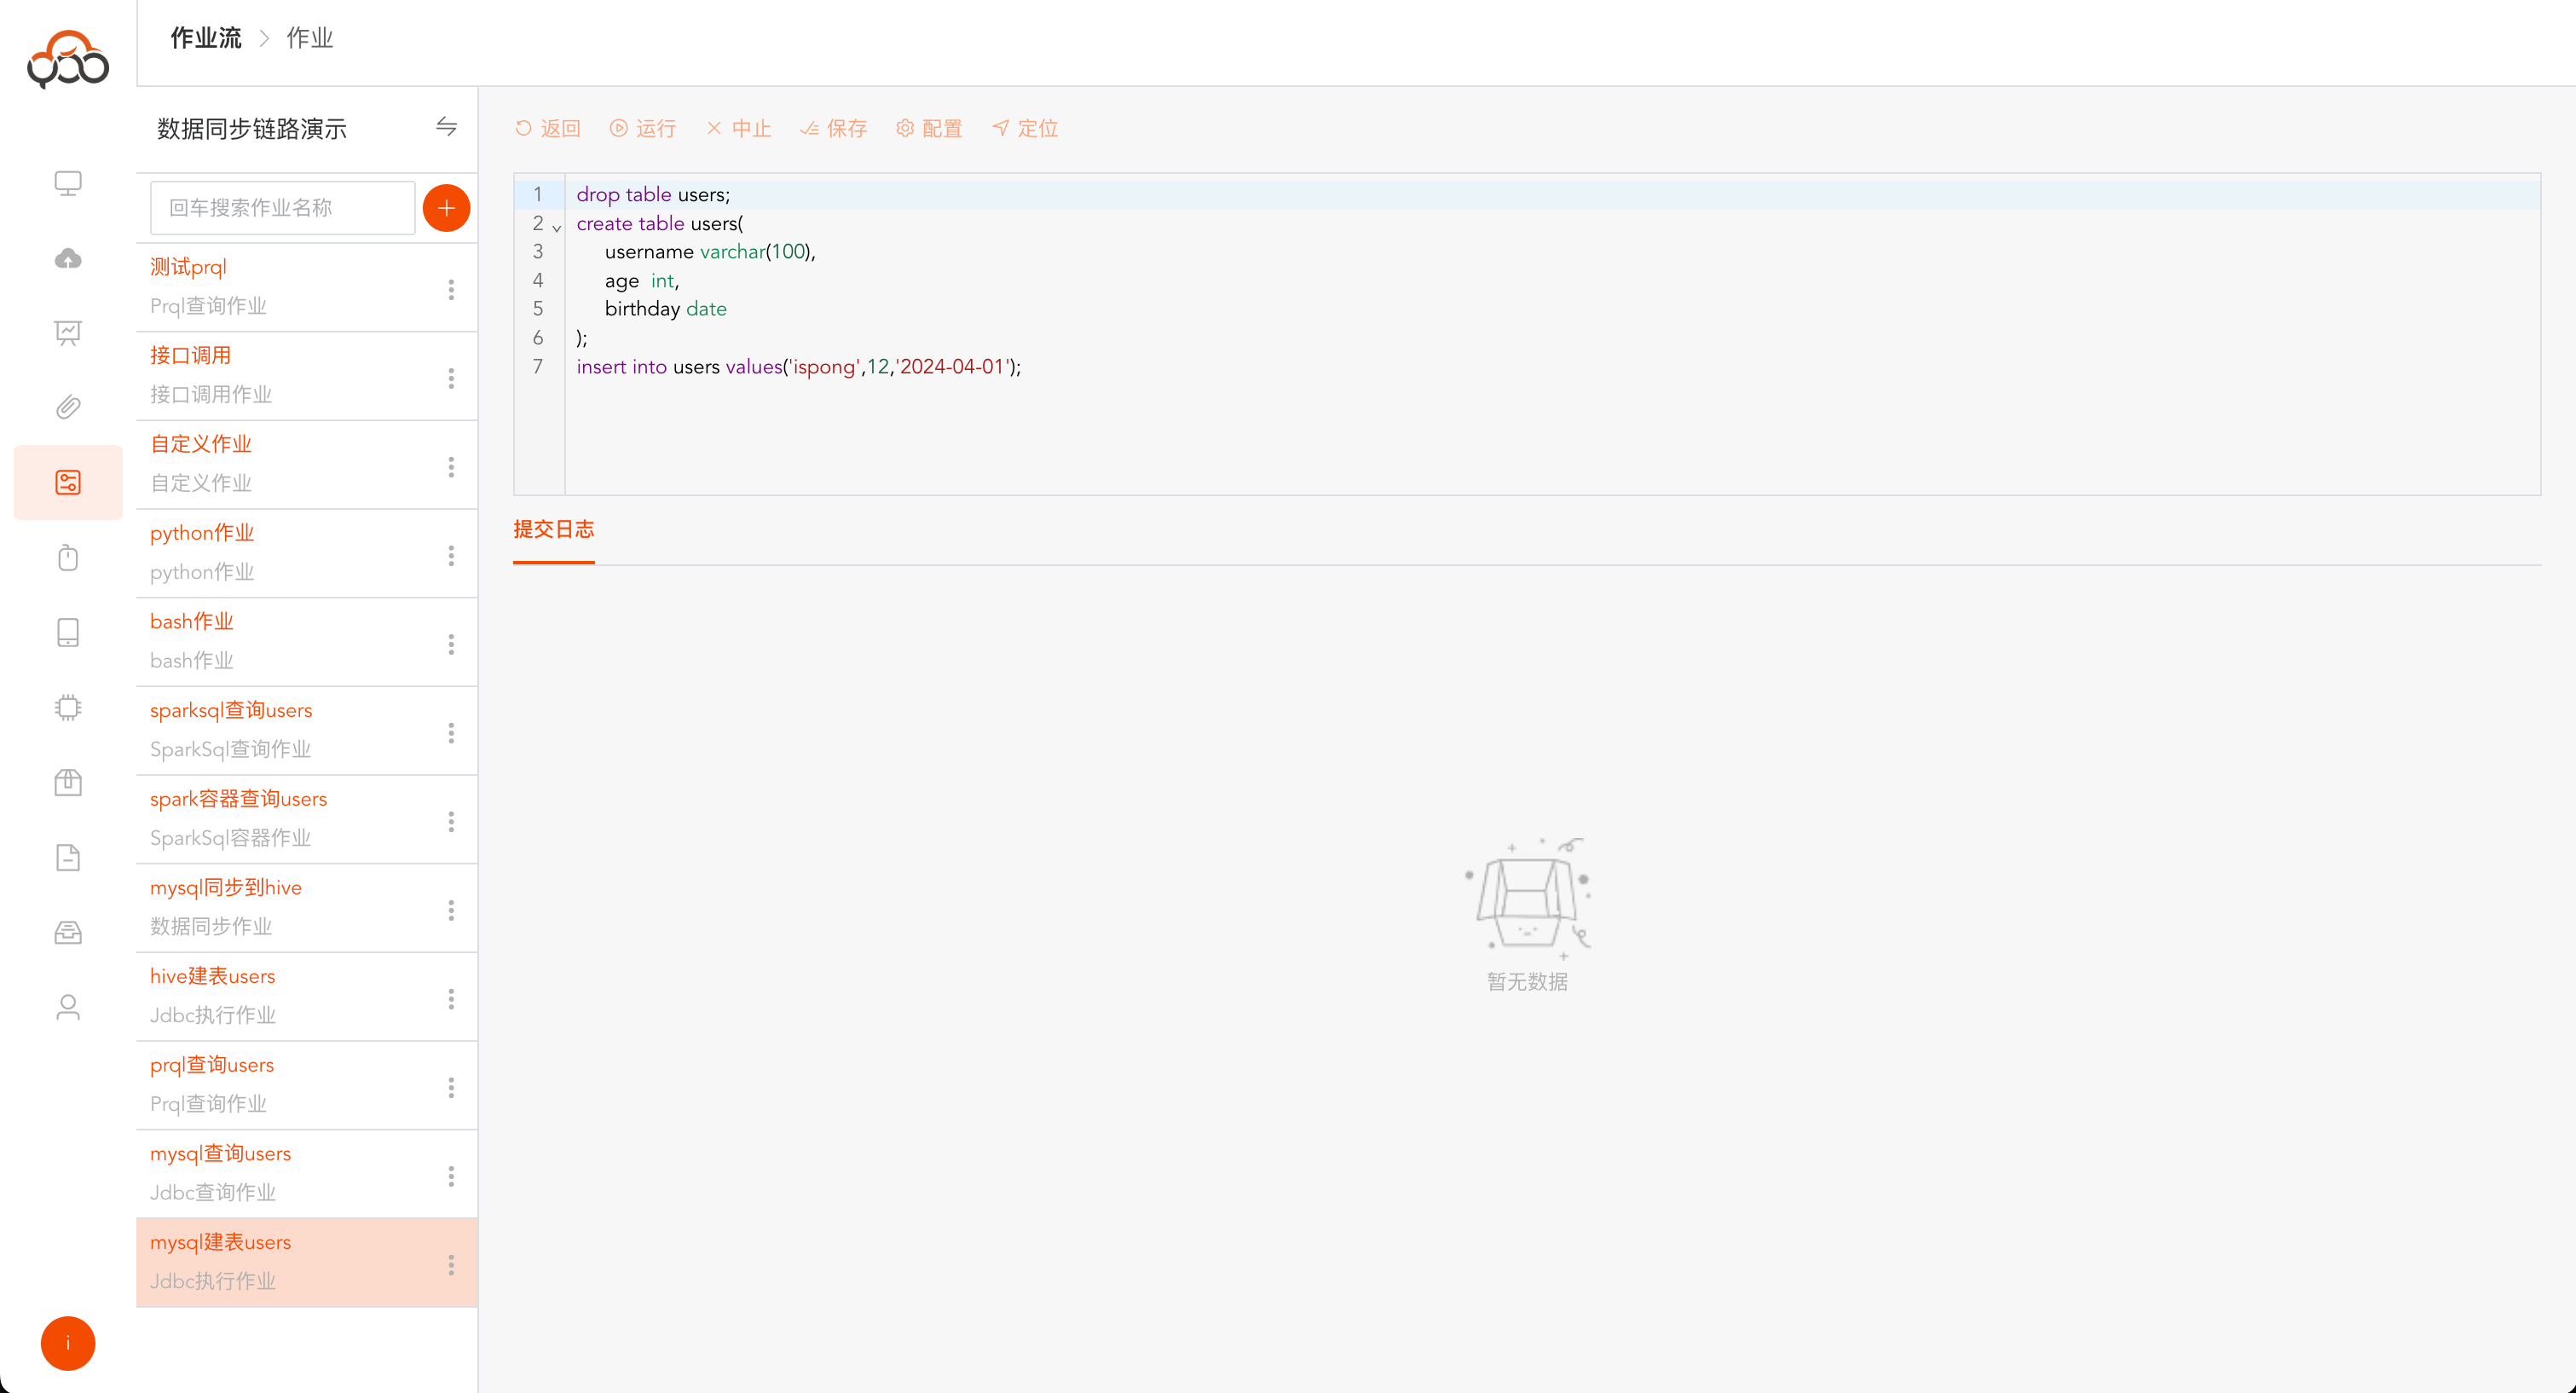This screenshot has width=2576, height=1393.
Task: Open the cloud upload sidebar icon
Action: [x=68, y=258]
